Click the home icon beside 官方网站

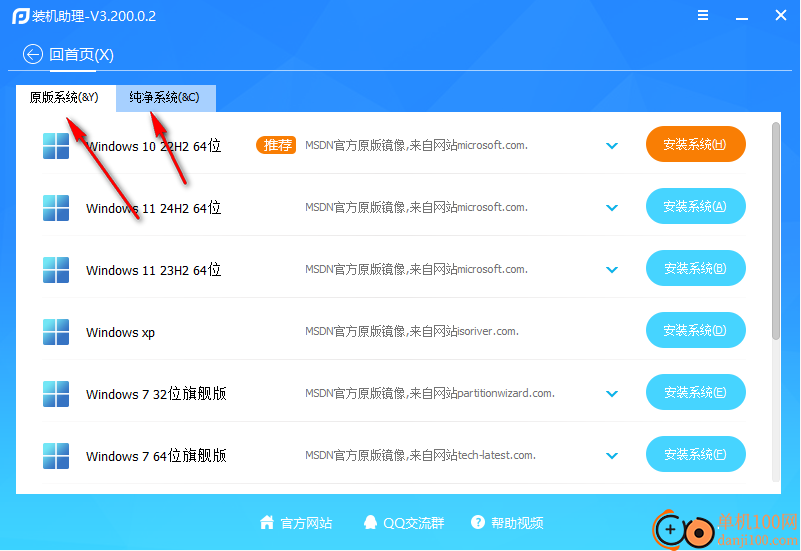click(x=267, y=522)
